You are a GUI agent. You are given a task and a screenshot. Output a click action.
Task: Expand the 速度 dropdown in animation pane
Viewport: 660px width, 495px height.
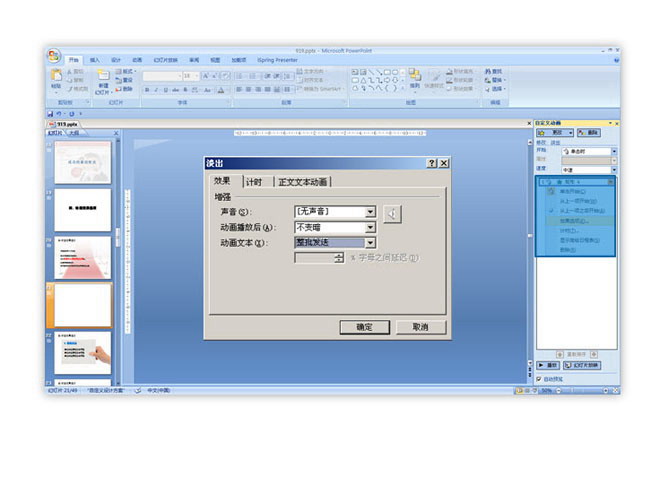(613, 170)
